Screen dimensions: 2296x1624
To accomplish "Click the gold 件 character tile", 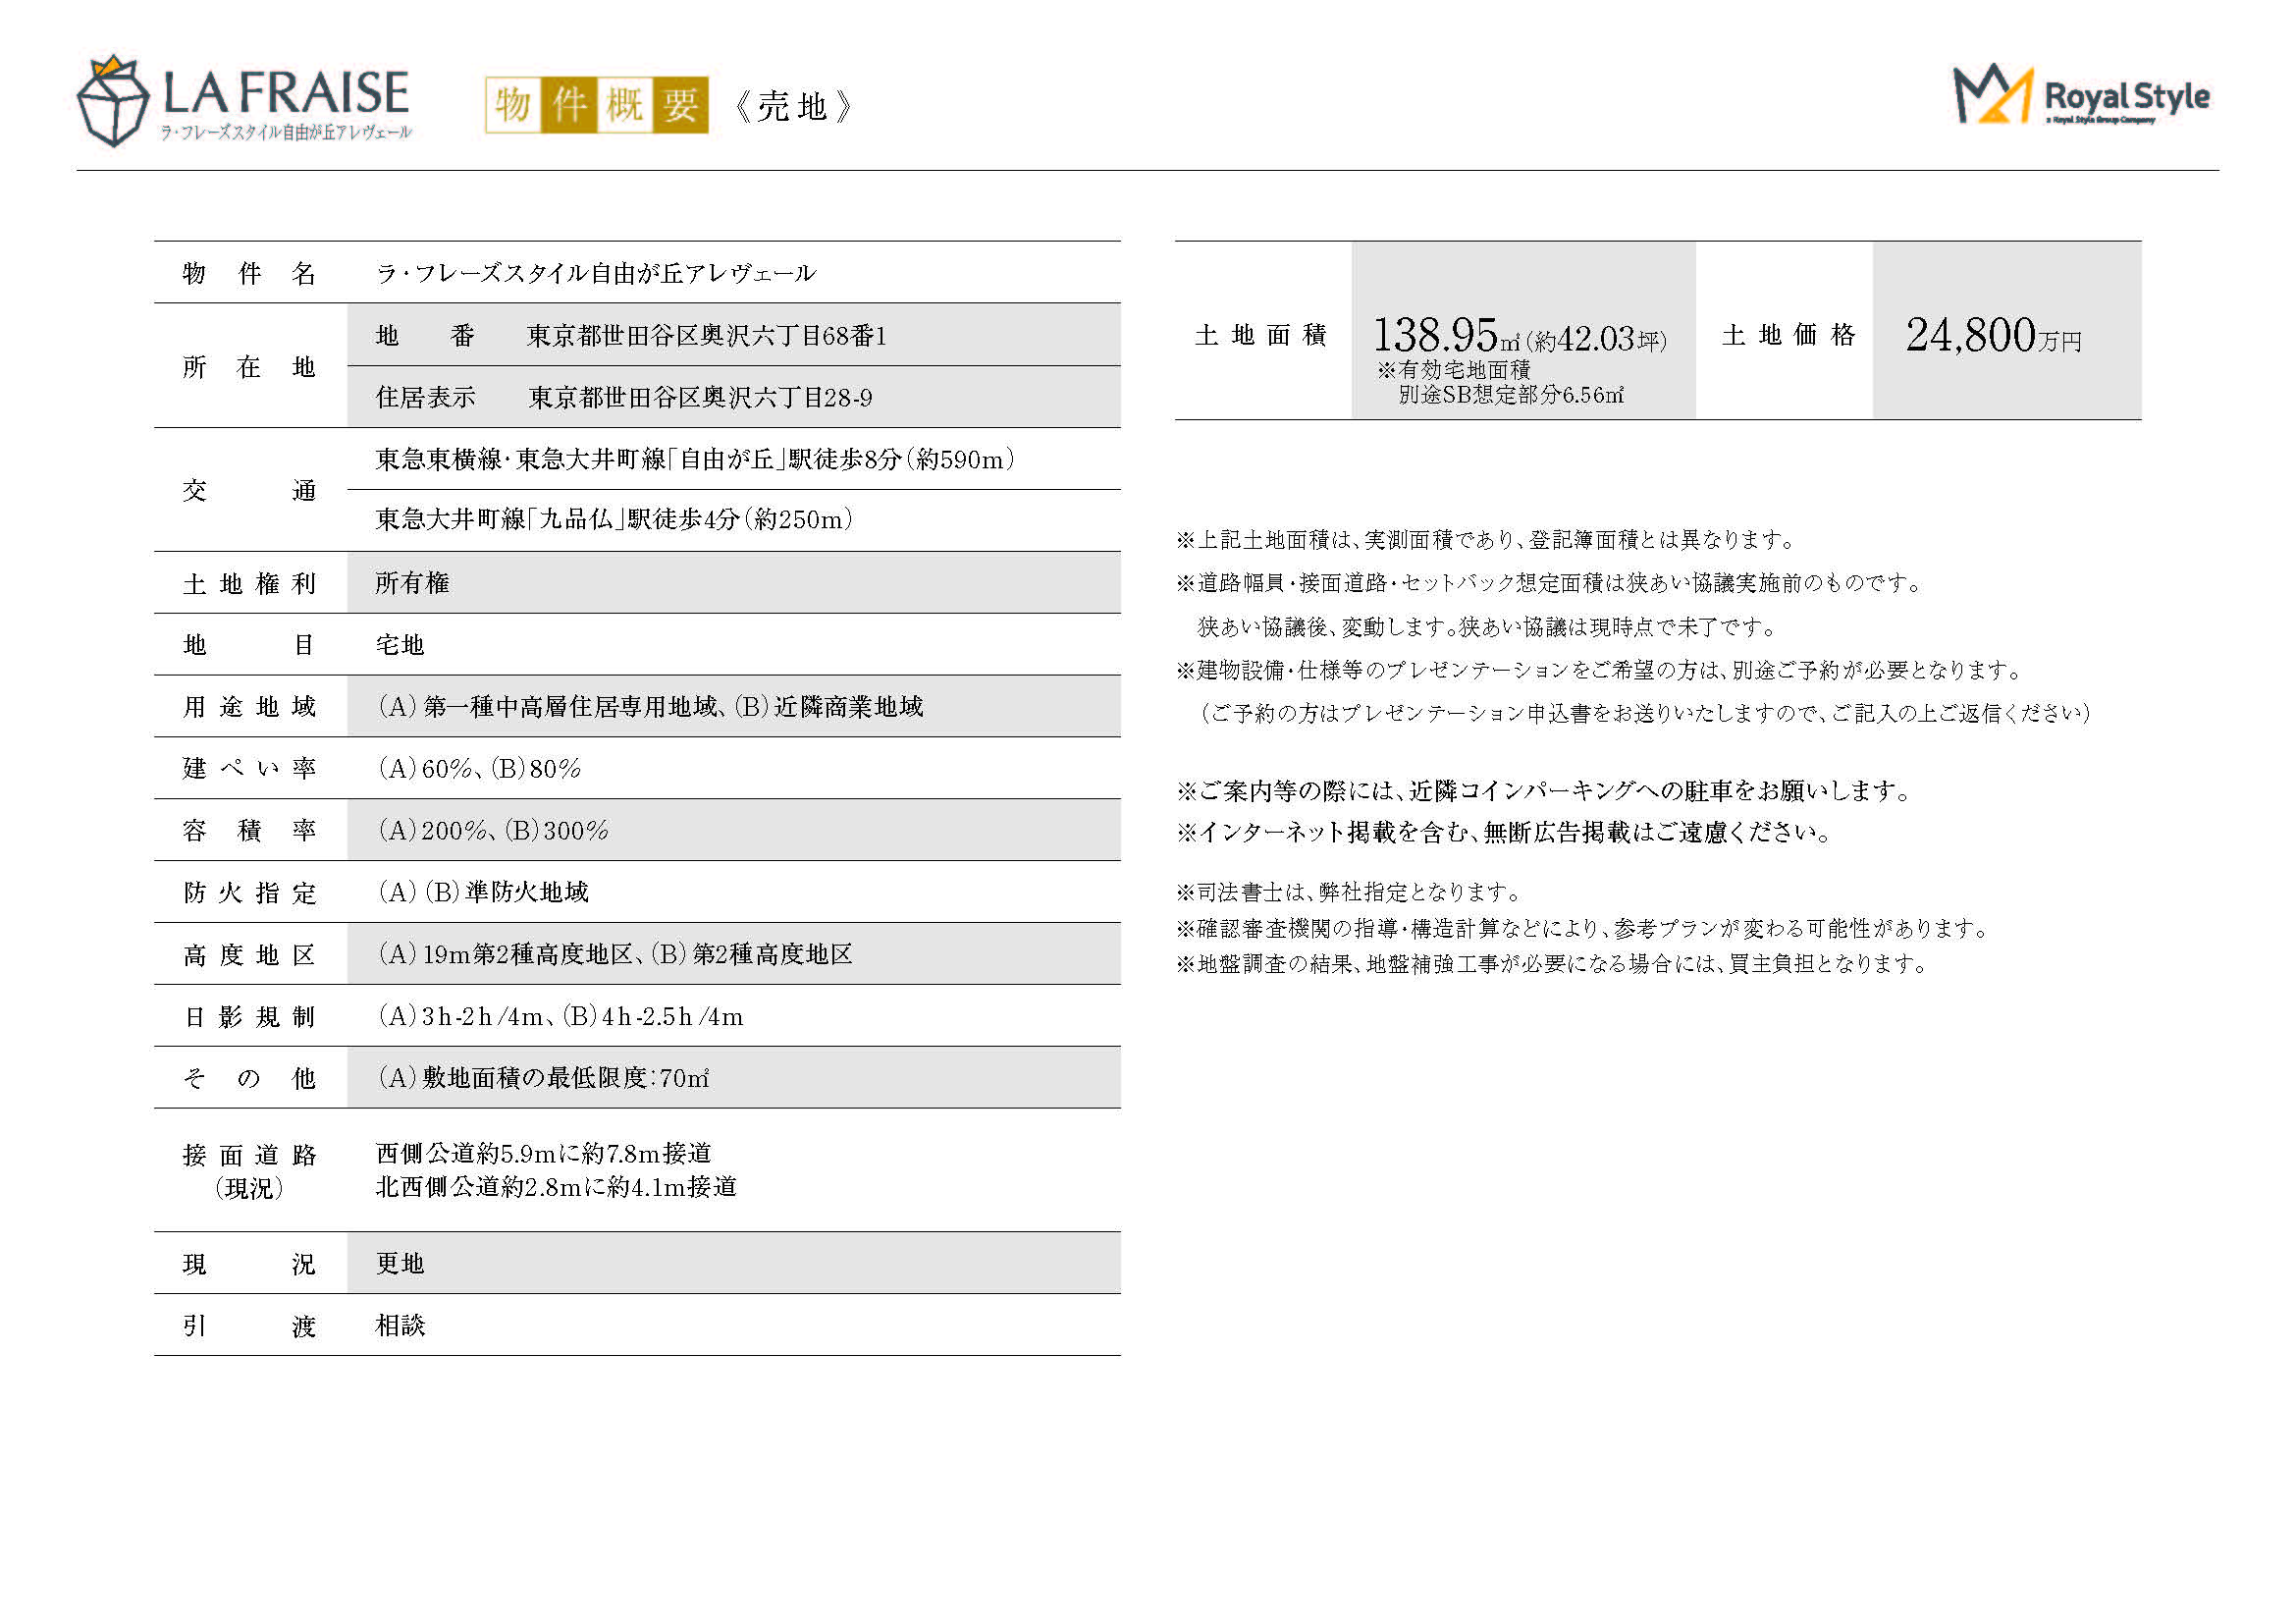I will pyautogui.click(x=569, y=104).
